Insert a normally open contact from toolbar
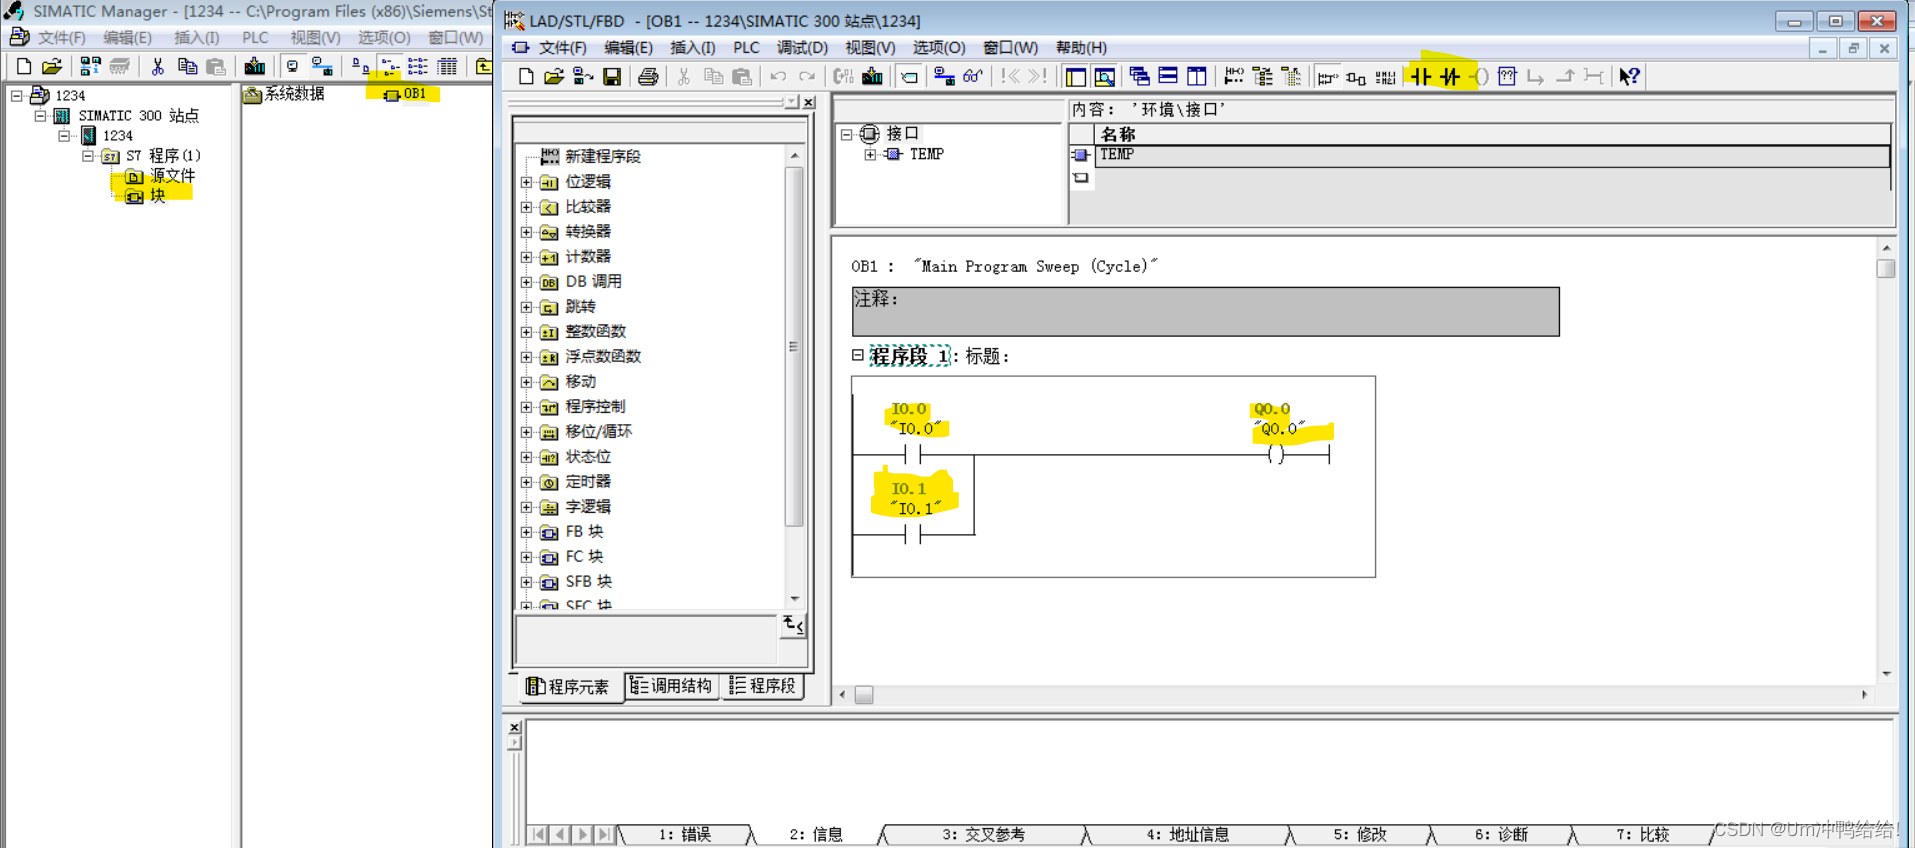This screenshot has height=848, width=1915. [x=1421, y=77]
